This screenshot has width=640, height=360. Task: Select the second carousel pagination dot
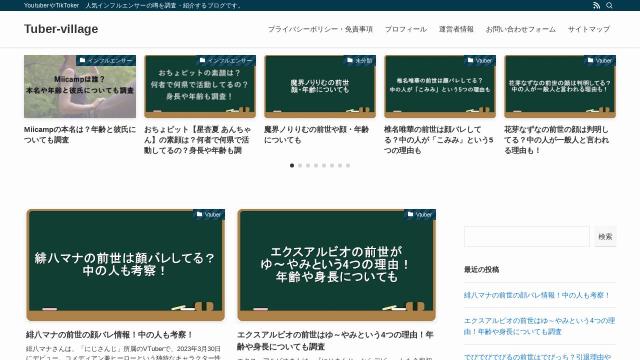pyautogui.click(x=300, y=165)
